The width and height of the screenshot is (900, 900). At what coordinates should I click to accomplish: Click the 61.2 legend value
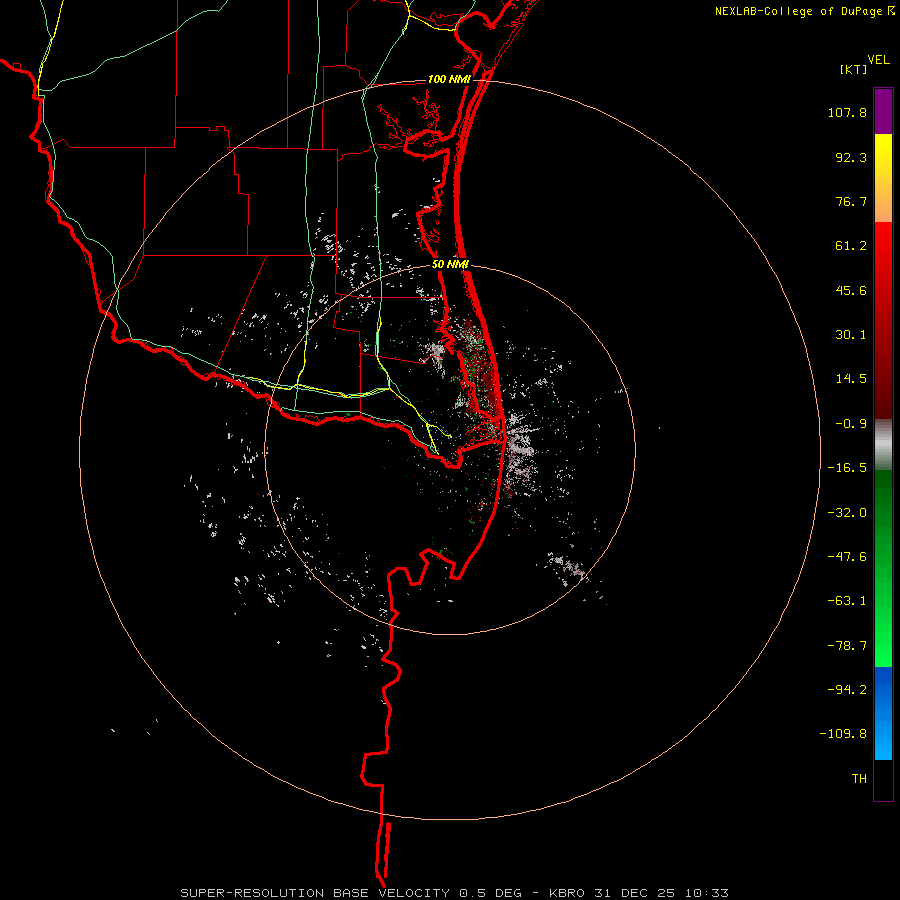(851, 246)
